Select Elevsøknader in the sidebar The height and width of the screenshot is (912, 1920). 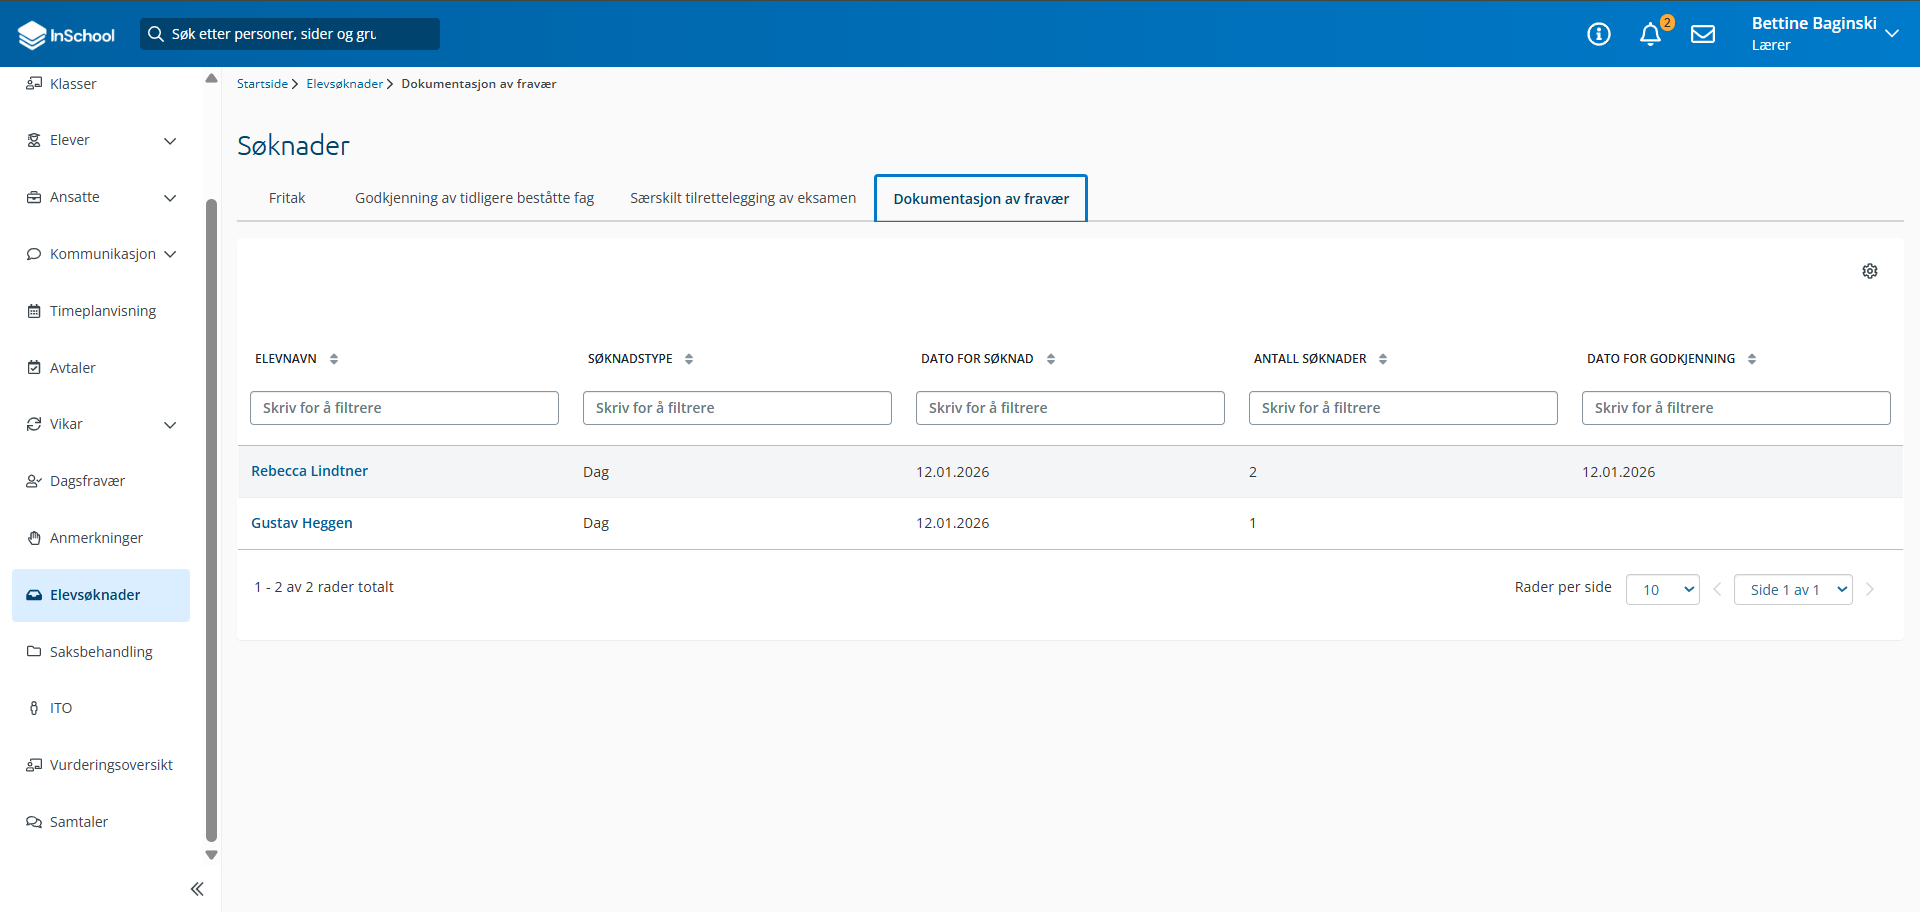101,595
